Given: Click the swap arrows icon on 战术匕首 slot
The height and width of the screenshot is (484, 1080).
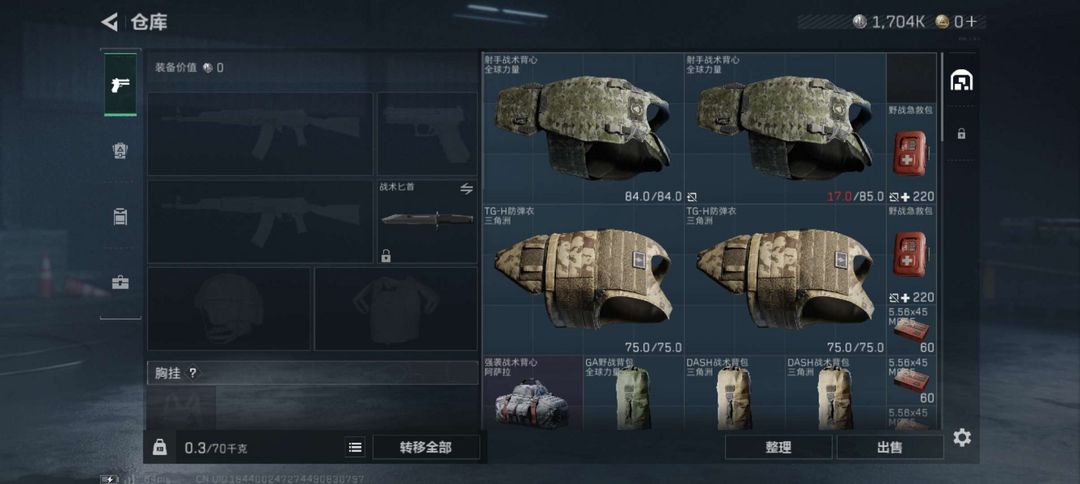Looking at the screenshot, I should (466, 189).
